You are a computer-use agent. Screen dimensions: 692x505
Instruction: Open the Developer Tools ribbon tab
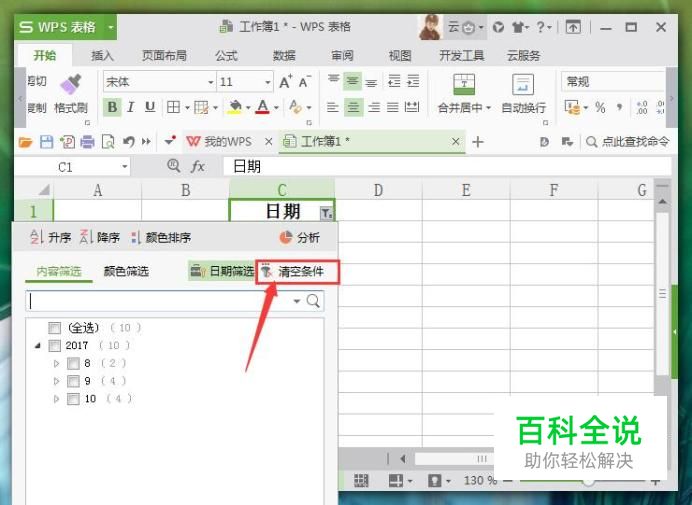pyautogui.click(x=462, y=56)
